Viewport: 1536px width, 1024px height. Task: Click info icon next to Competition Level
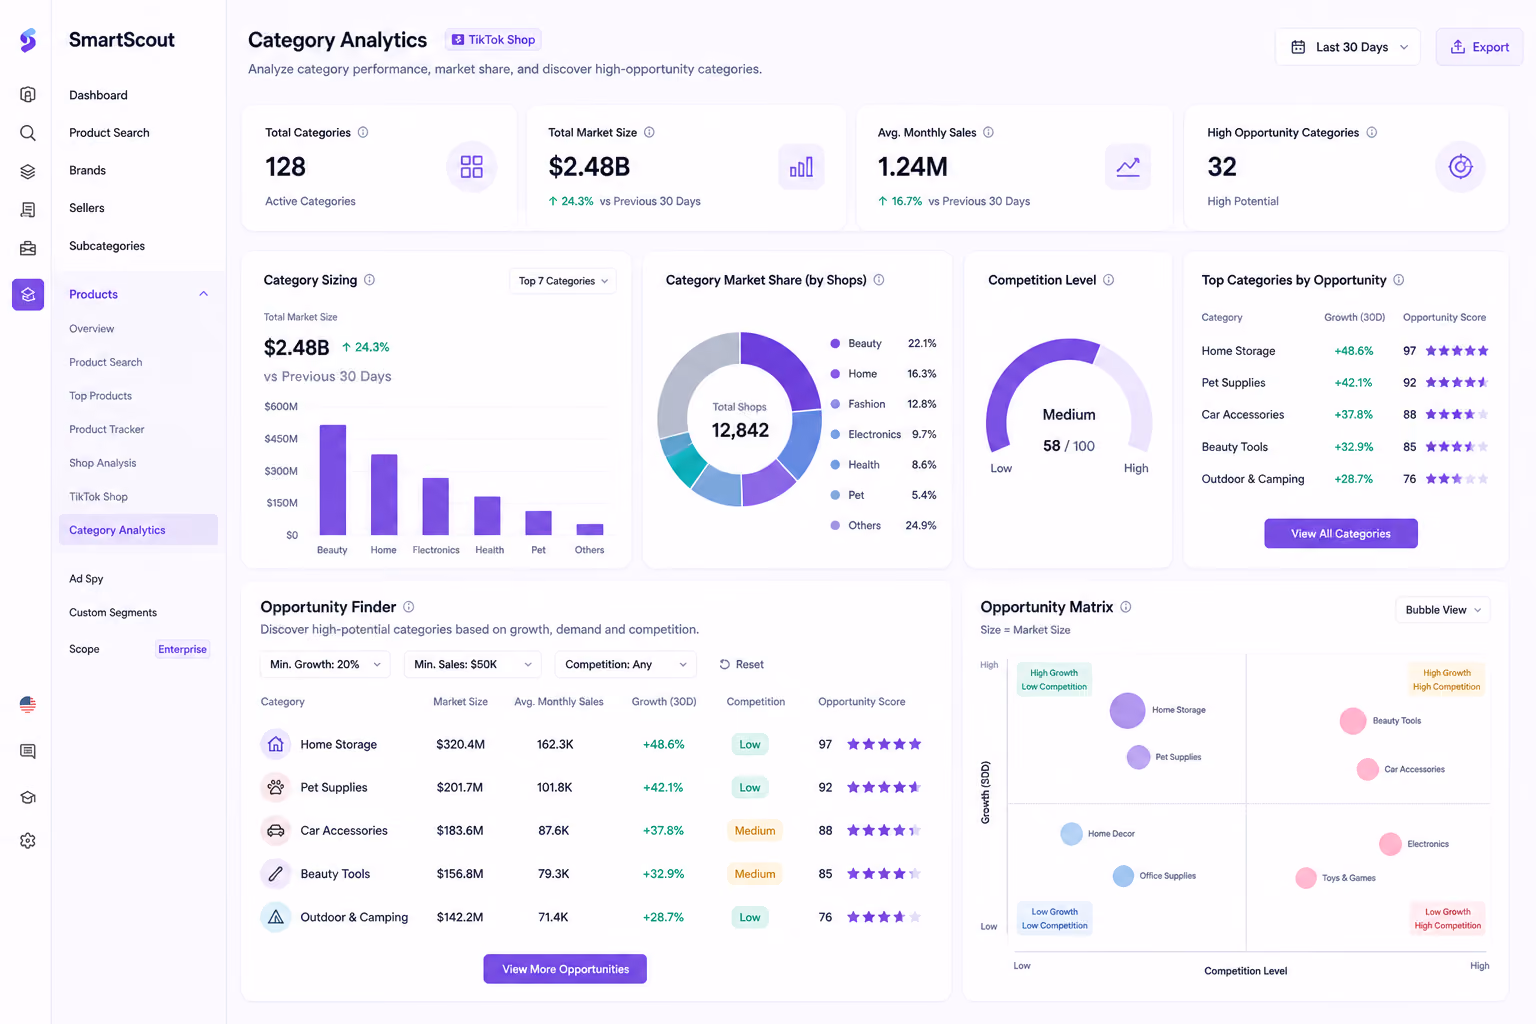tap(1108, 280)
